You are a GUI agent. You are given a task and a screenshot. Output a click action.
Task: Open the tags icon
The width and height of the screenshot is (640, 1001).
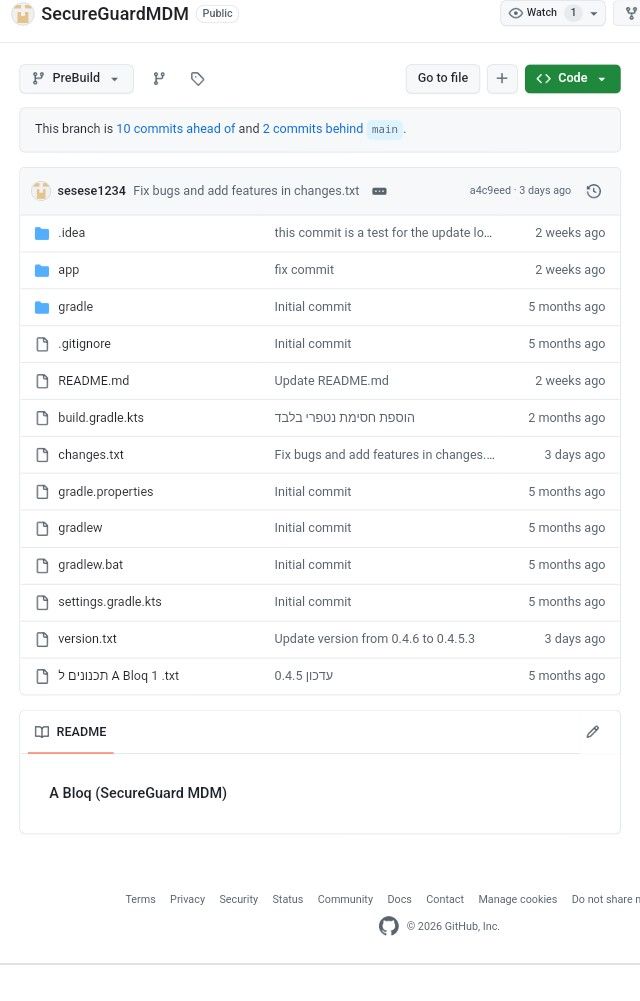click(198, 79)
